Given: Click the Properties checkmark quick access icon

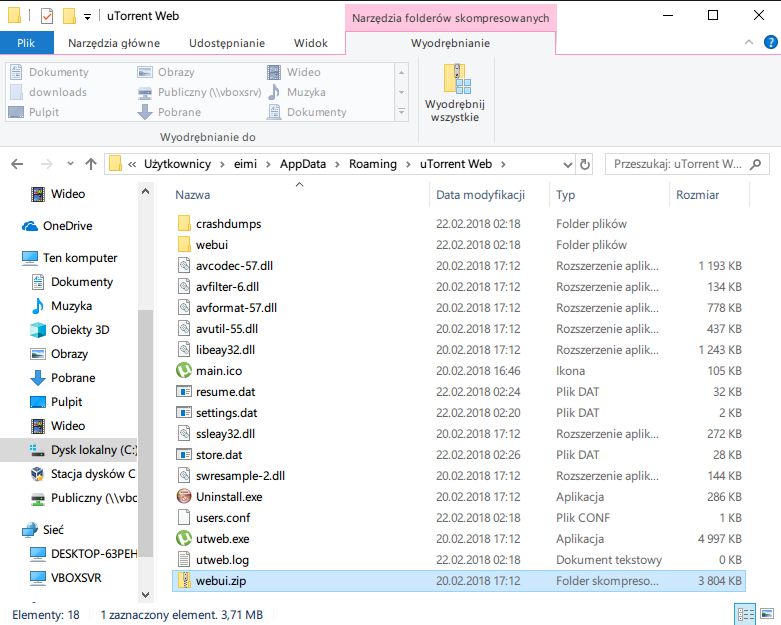Looking at the screenshot, I should tap(47, 16).
